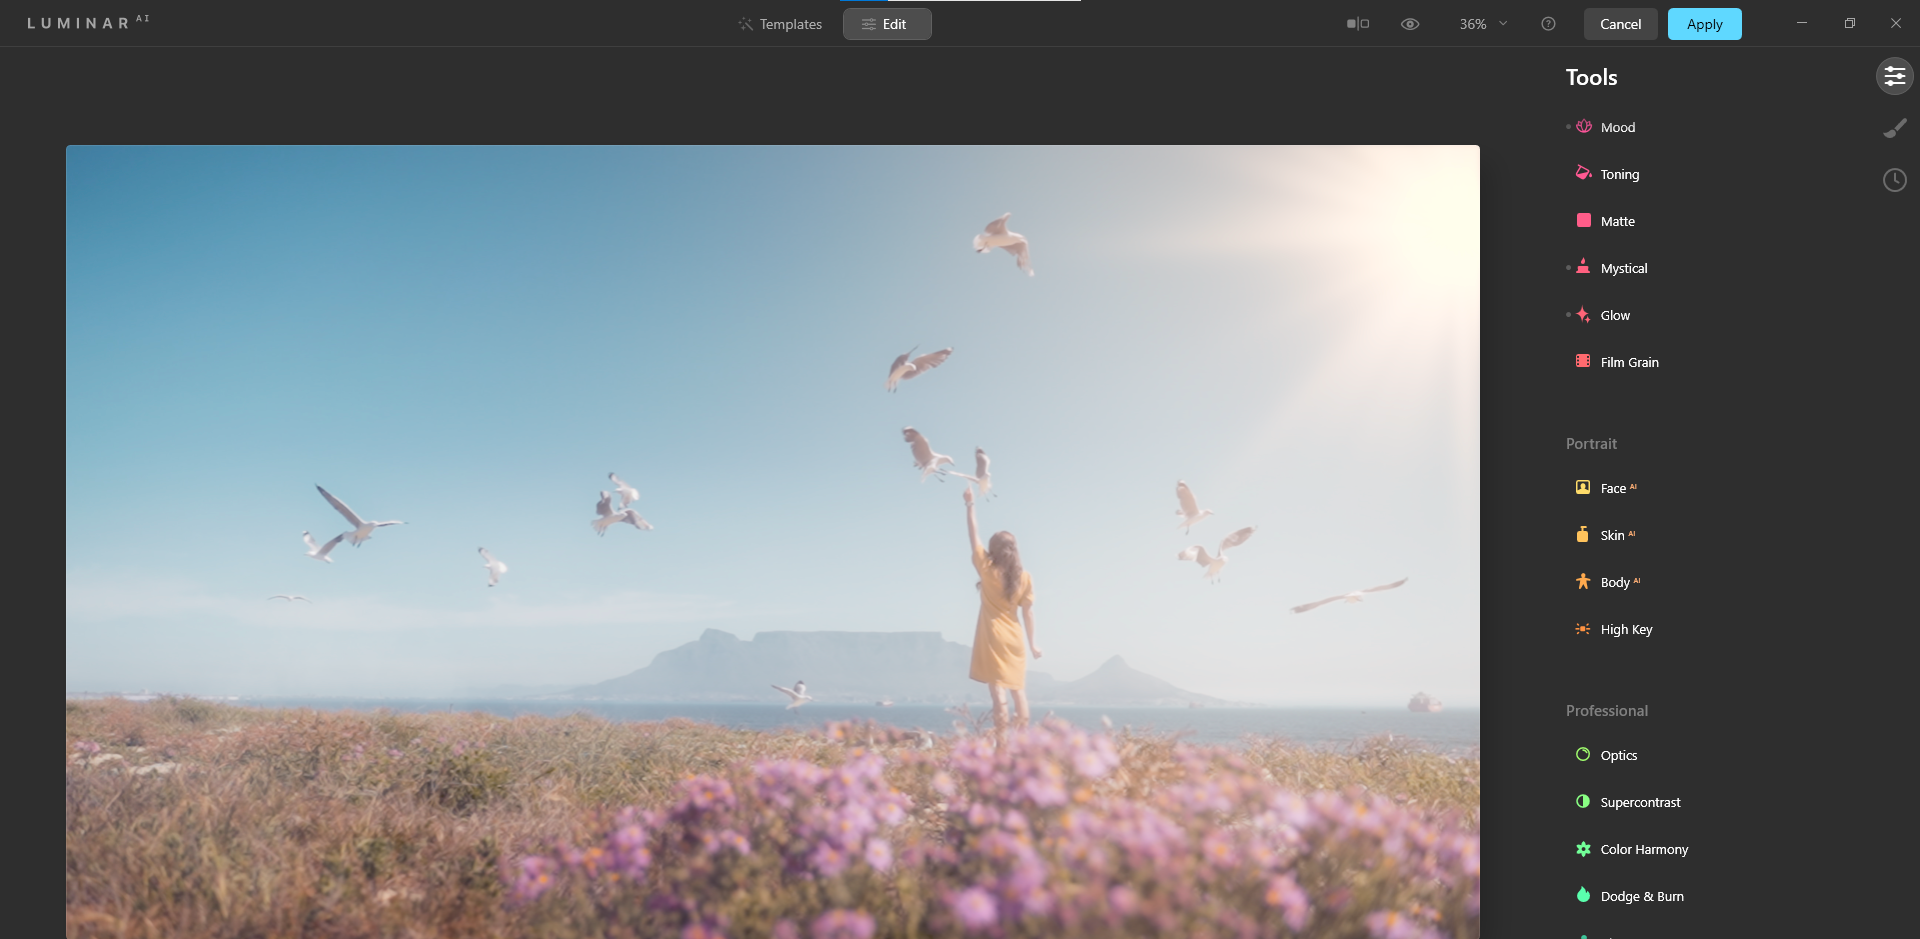Select the Glow sparkle icon

click(1584, 315)
